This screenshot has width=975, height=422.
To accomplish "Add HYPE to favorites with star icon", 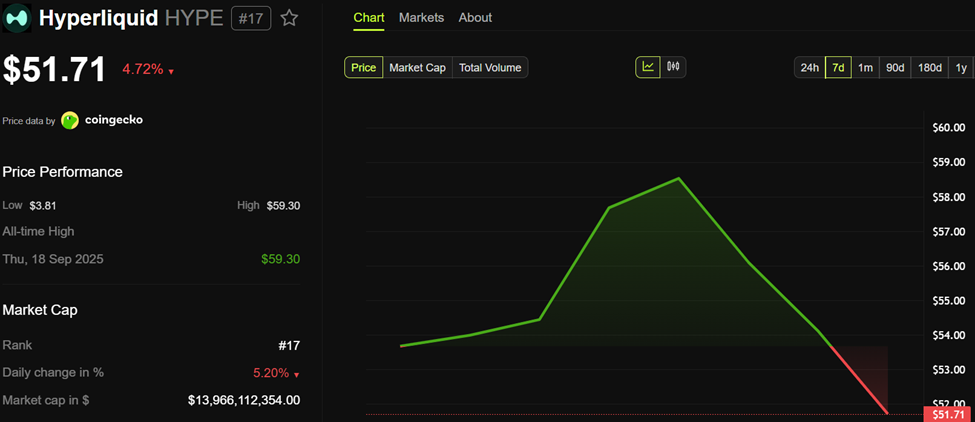I will (289, 18).
